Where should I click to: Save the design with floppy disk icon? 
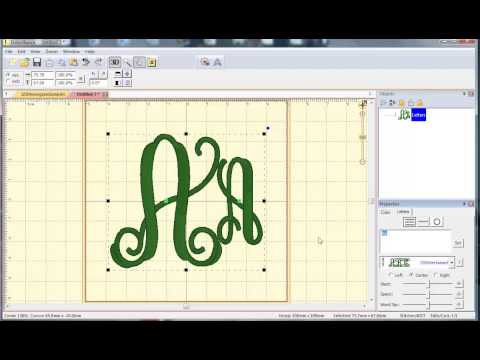pyautogui.click(x=37, y=62)
